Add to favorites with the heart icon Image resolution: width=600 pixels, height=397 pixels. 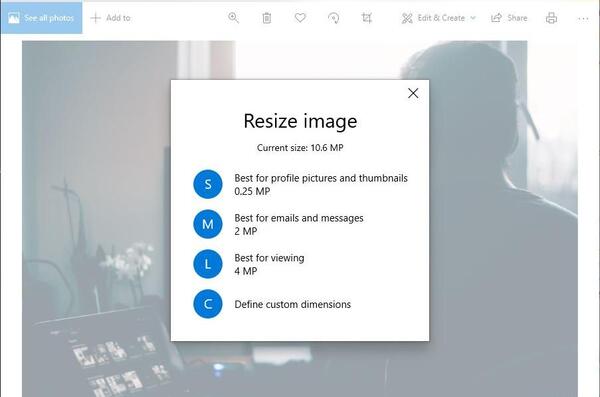coord(300,18)
